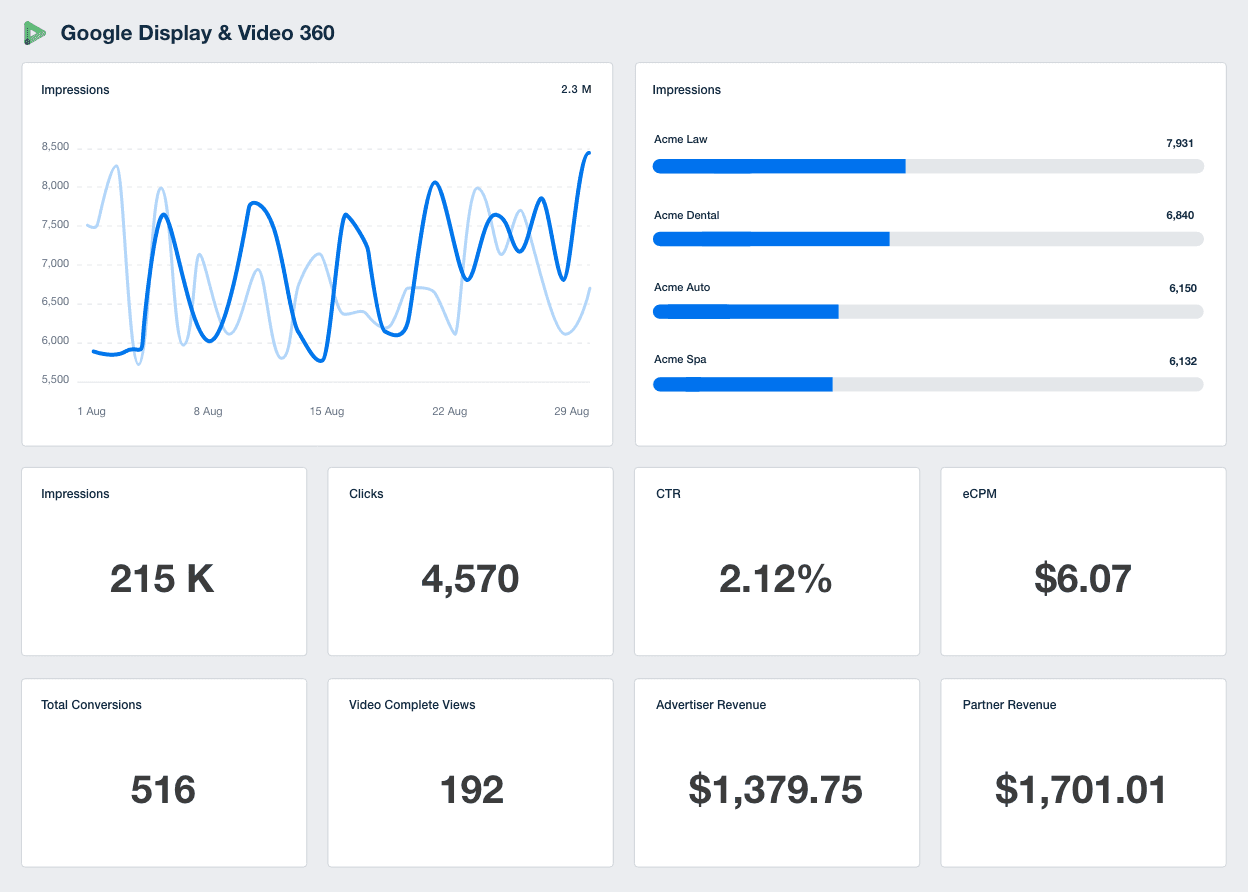
Task: Click the Video Complete Views card
Action: [470, 772]
